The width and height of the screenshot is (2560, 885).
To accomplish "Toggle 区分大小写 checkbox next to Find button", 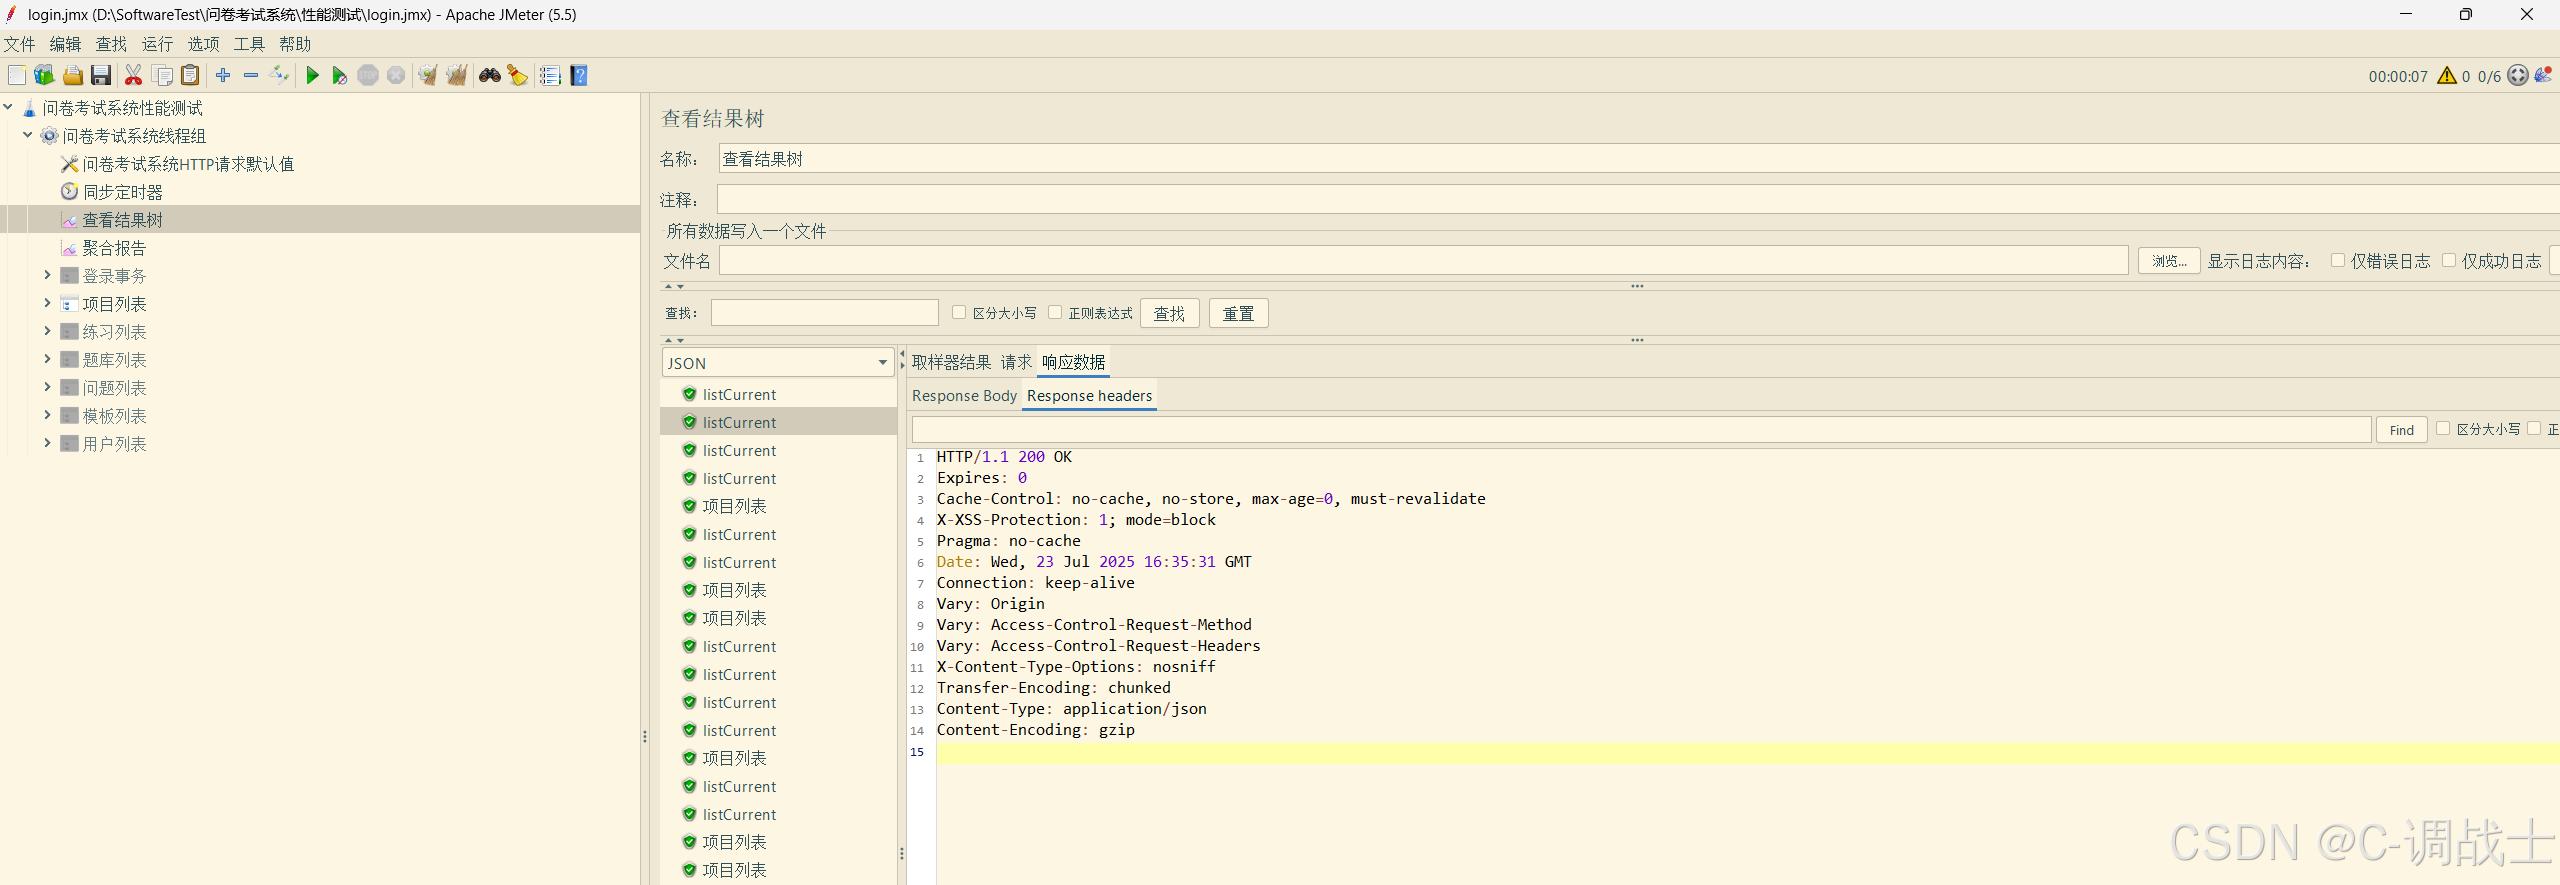I will click(x=2443, y=429).
